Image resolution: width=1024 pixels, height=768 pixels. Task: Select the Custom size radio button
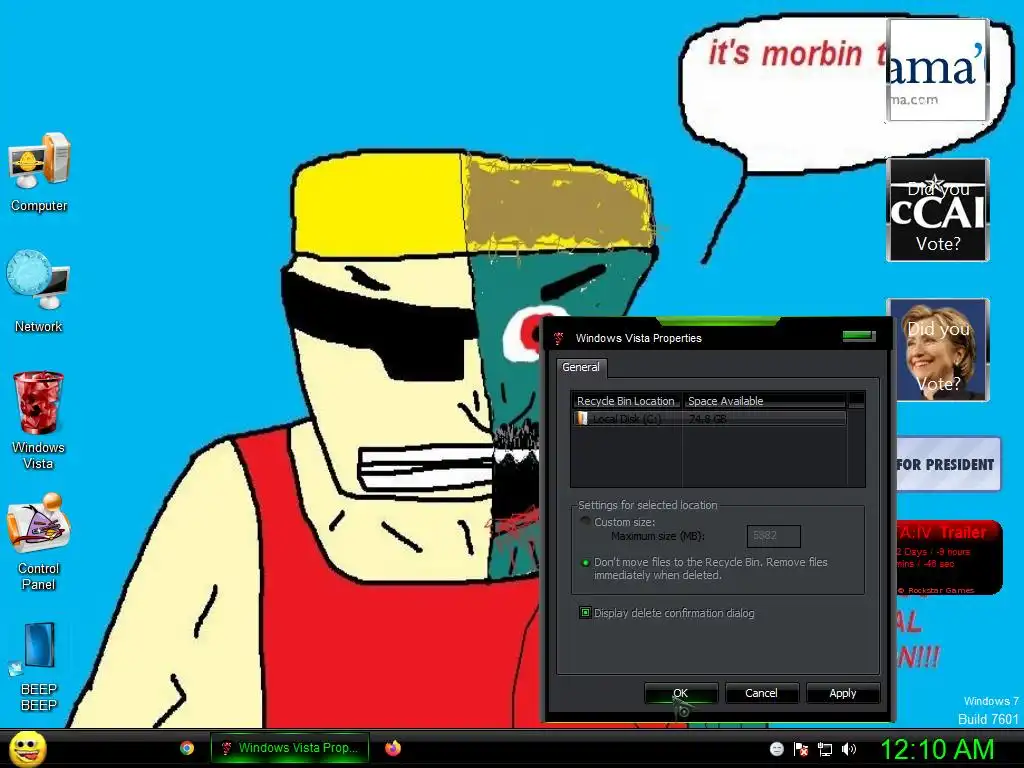585,521
